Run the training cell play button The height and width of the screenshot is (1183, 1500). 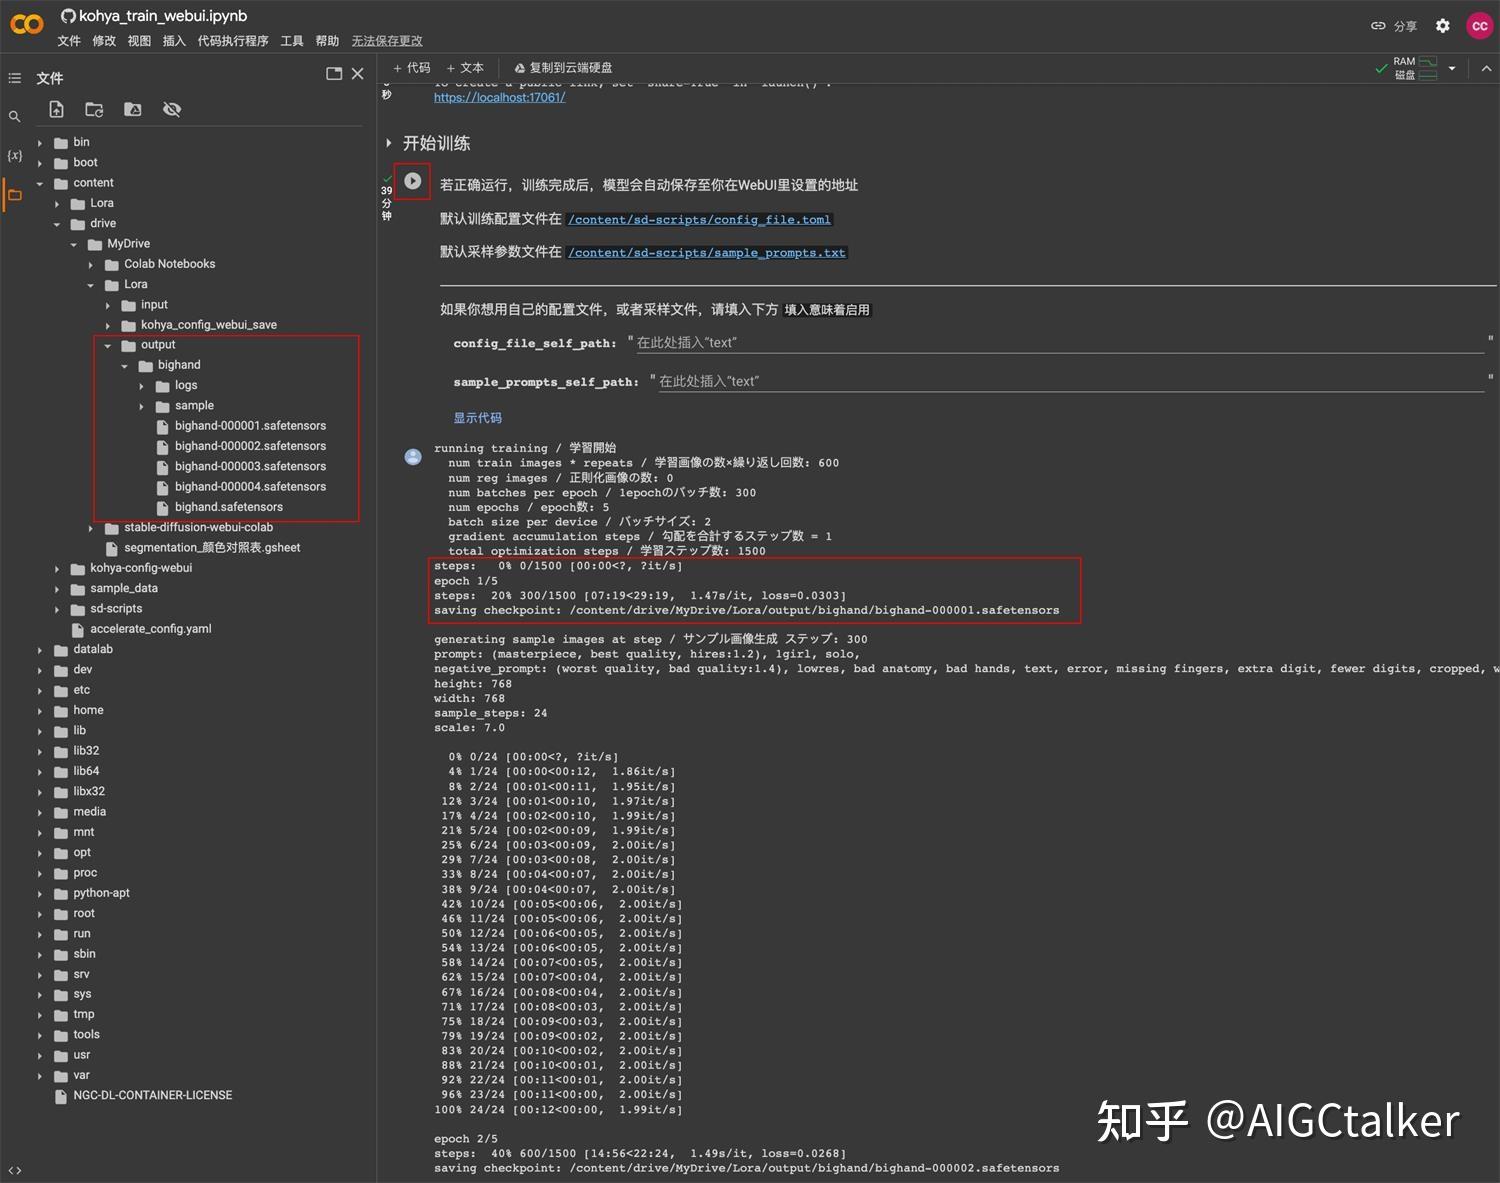(x=412, y=180)
